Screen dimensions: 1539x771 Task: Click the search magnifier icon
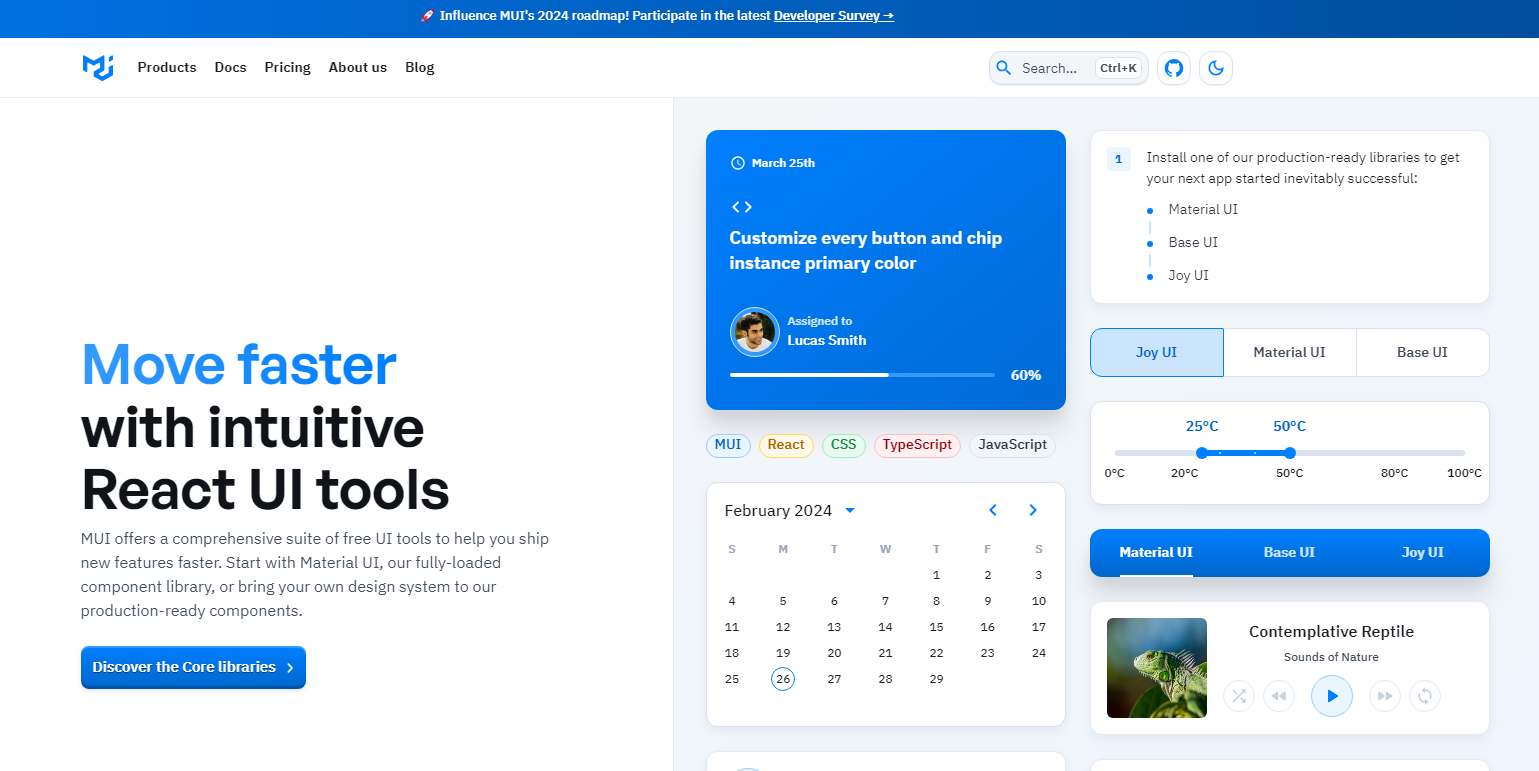(1005, 68)
